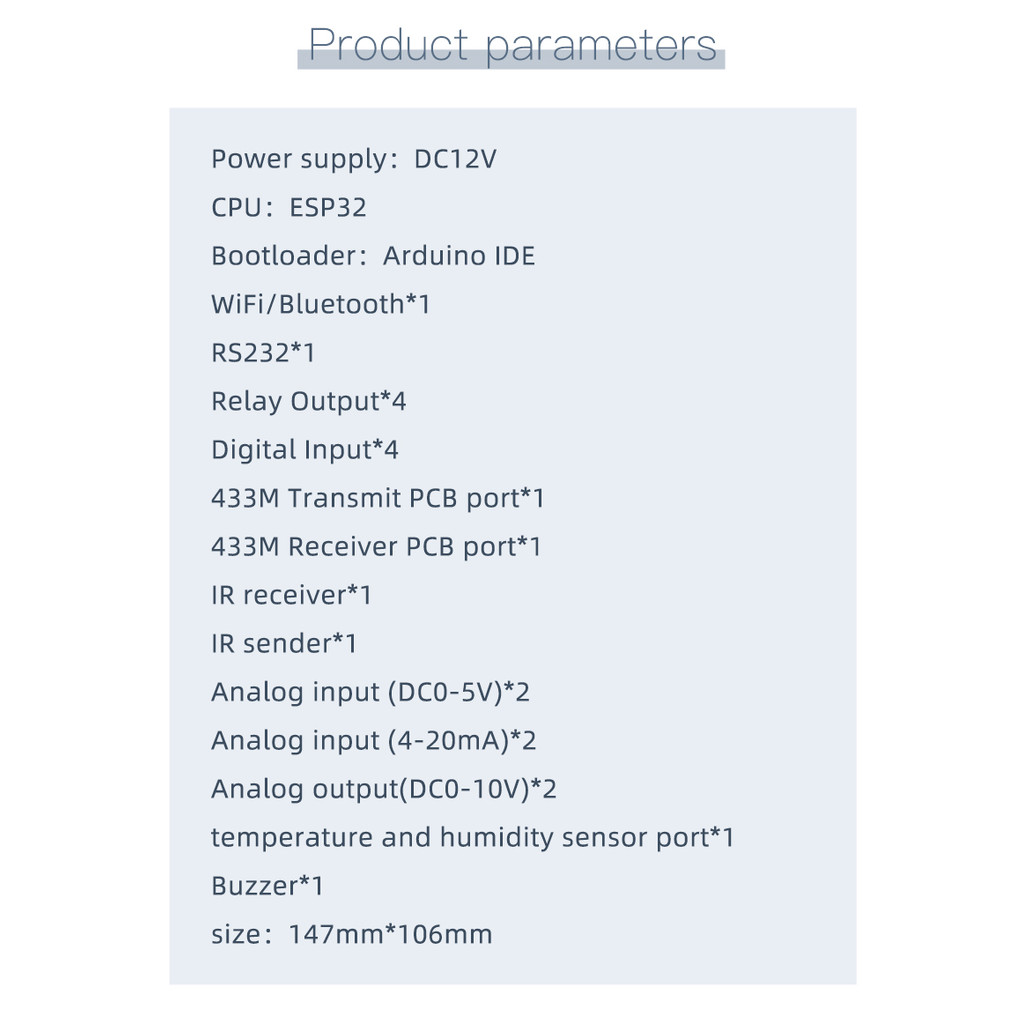The width and height of the screenshot is (1024, 1024).
Task: Select the DC12V value text
Action: tap(455, 159)
